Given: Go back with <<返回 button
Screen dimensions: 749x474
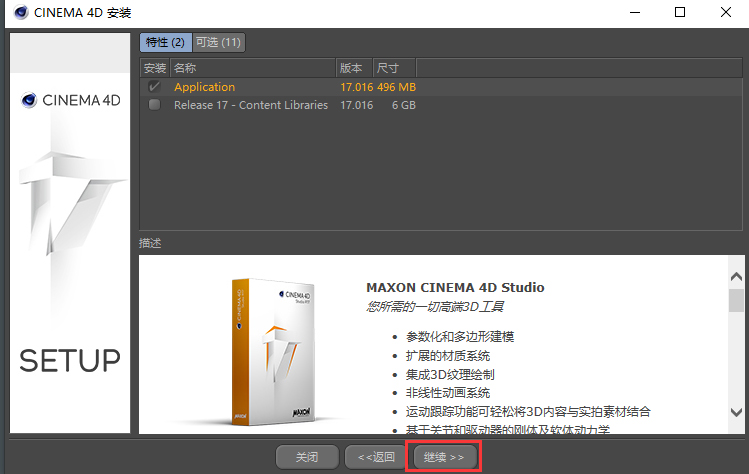Looking at the screenshot, I should click(376, 457).
